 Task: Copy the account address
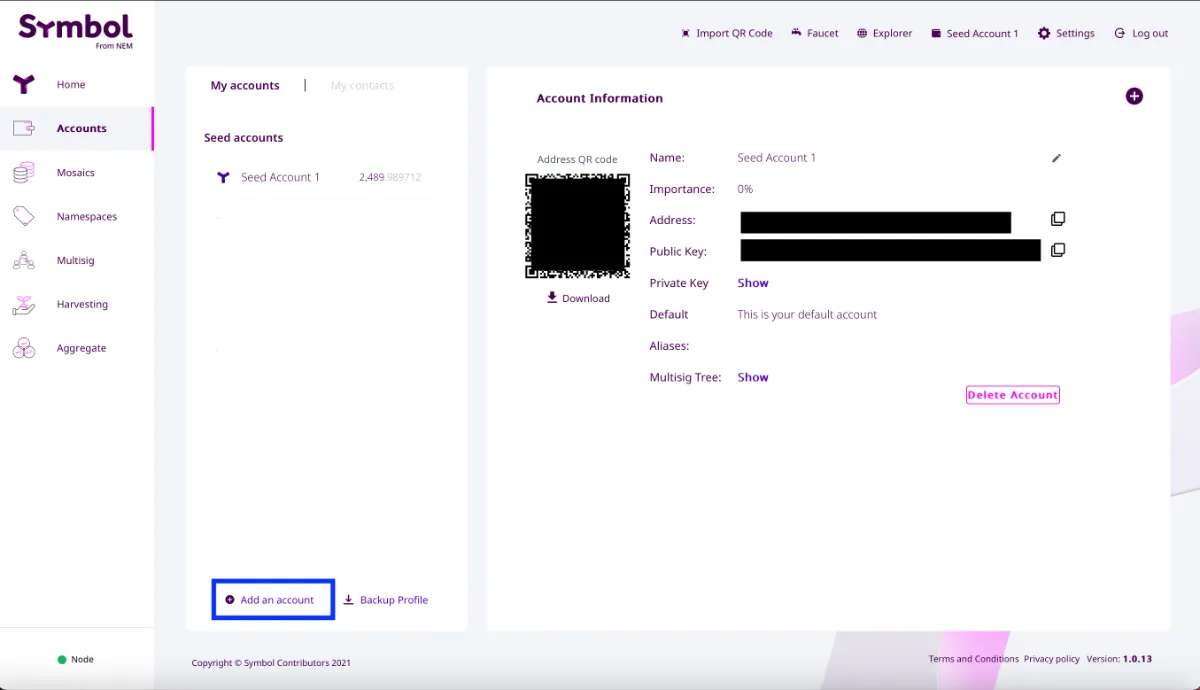1058,219
